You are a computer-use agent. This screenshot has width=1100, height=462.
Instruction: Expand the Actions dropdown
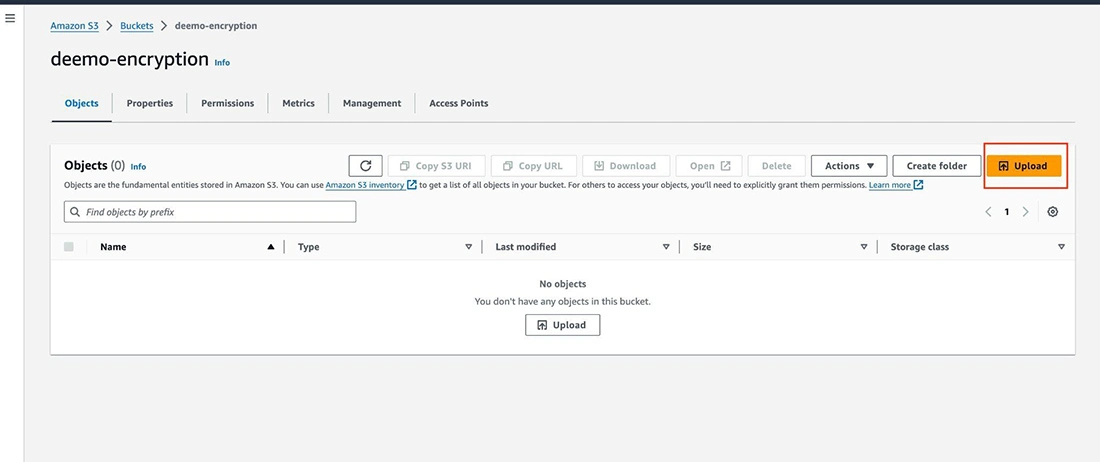point(849,166)
